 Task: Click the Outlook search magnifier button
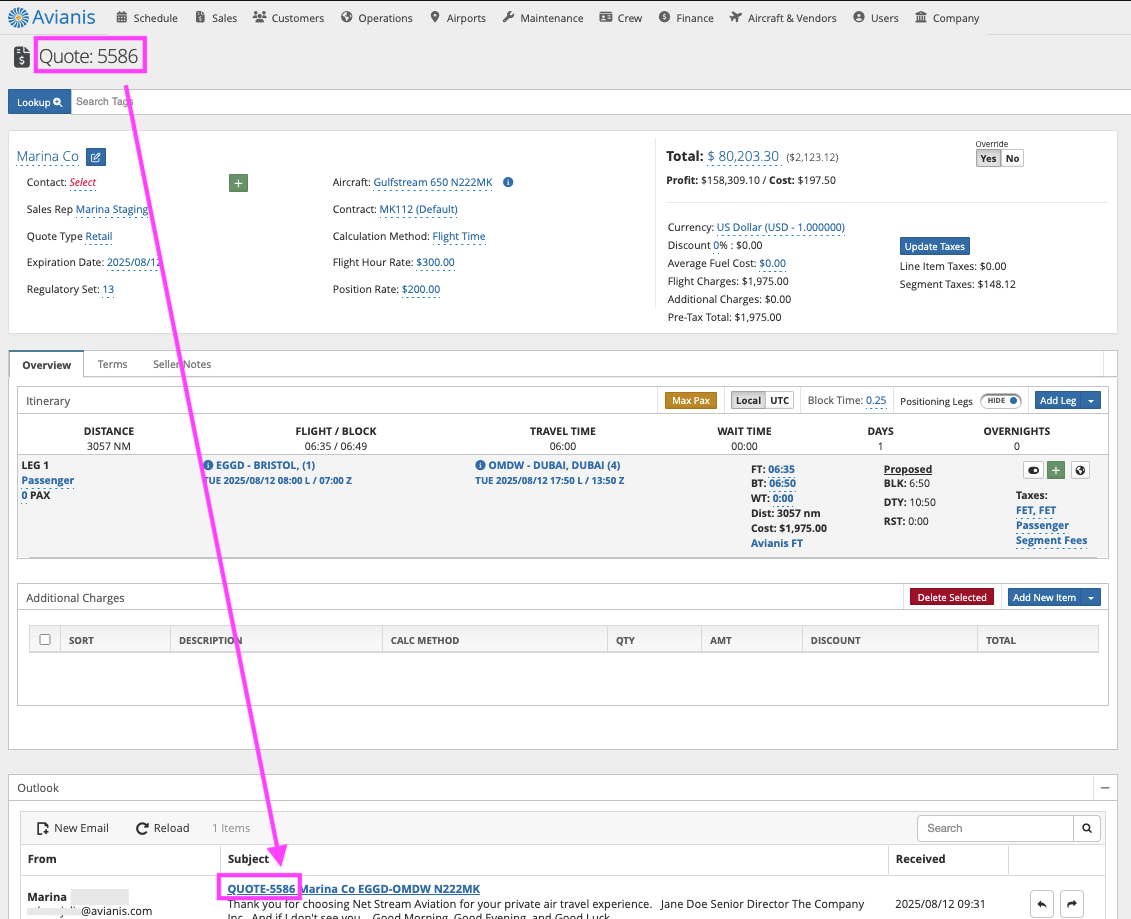(x=1086, y=828)
